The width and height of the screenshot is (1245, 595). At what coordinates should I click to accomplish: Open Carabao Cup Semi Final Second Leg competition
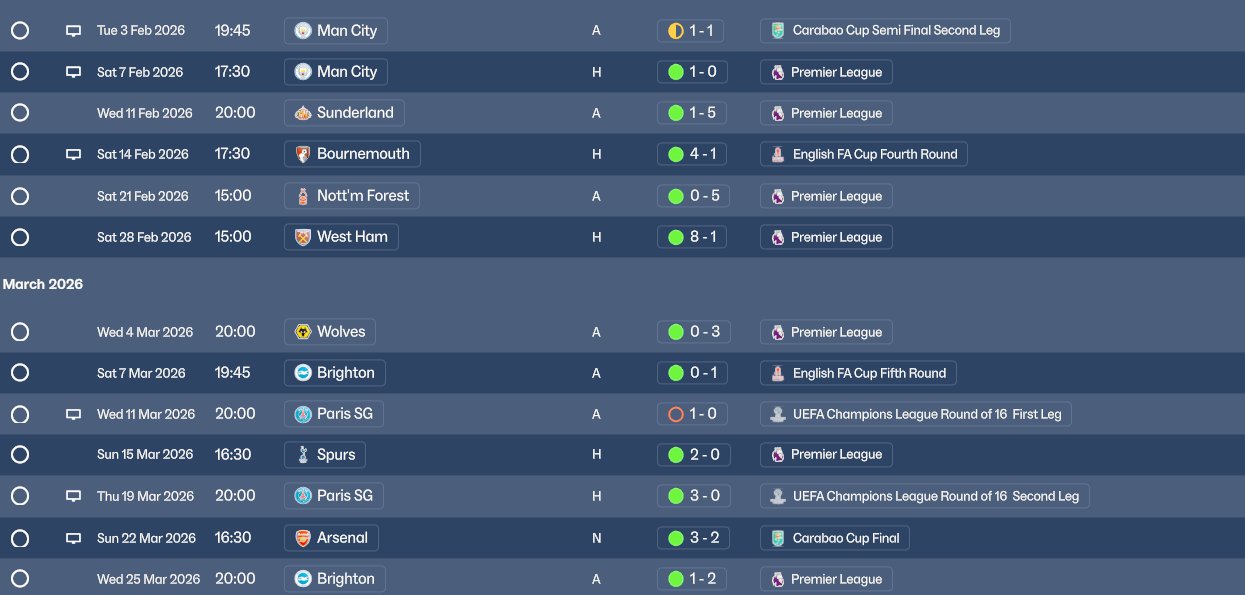pyautogui.click(x=896, y=31)
